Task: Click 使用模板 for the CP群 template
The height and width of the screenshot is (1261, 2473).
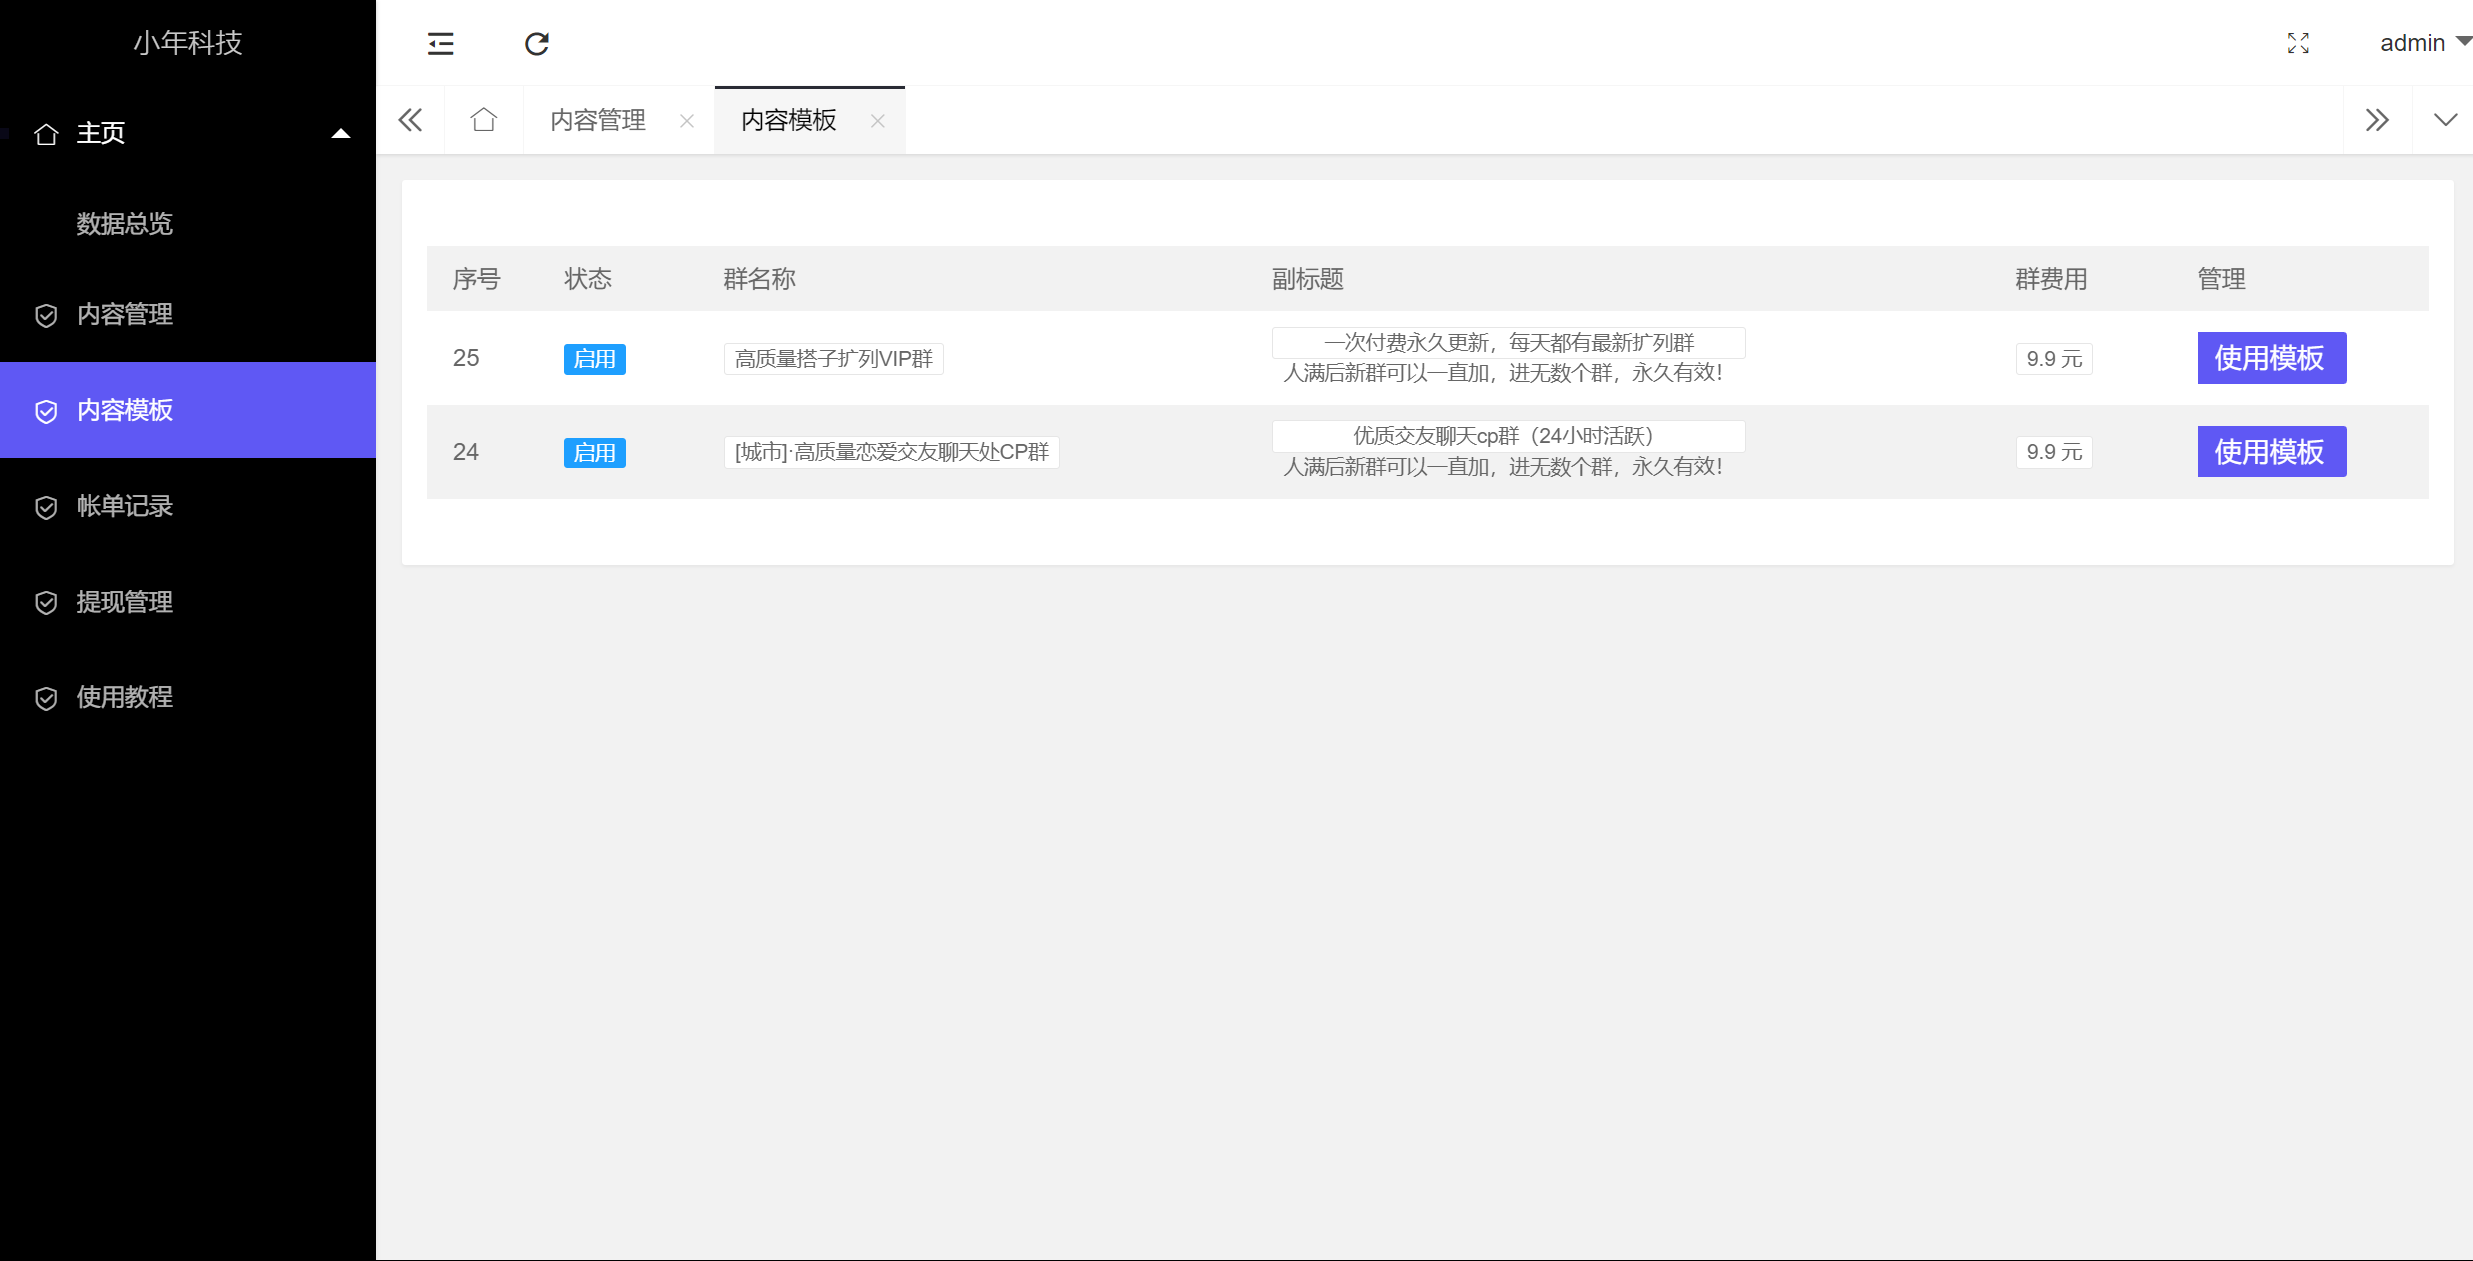Action: coord(2271,452)
